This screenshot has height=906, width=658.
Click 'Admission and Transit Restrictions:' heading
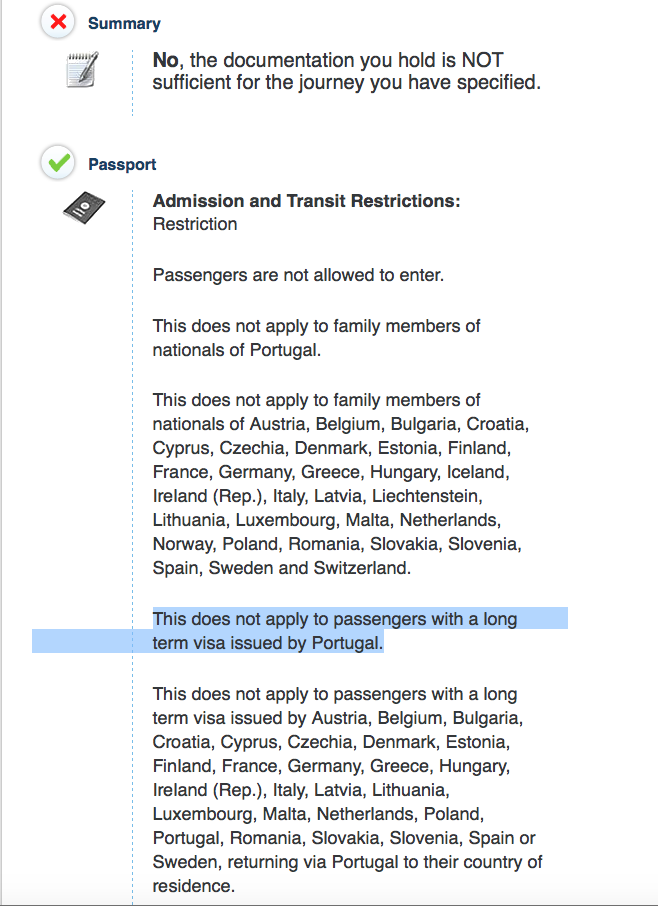tap(306, 201)
